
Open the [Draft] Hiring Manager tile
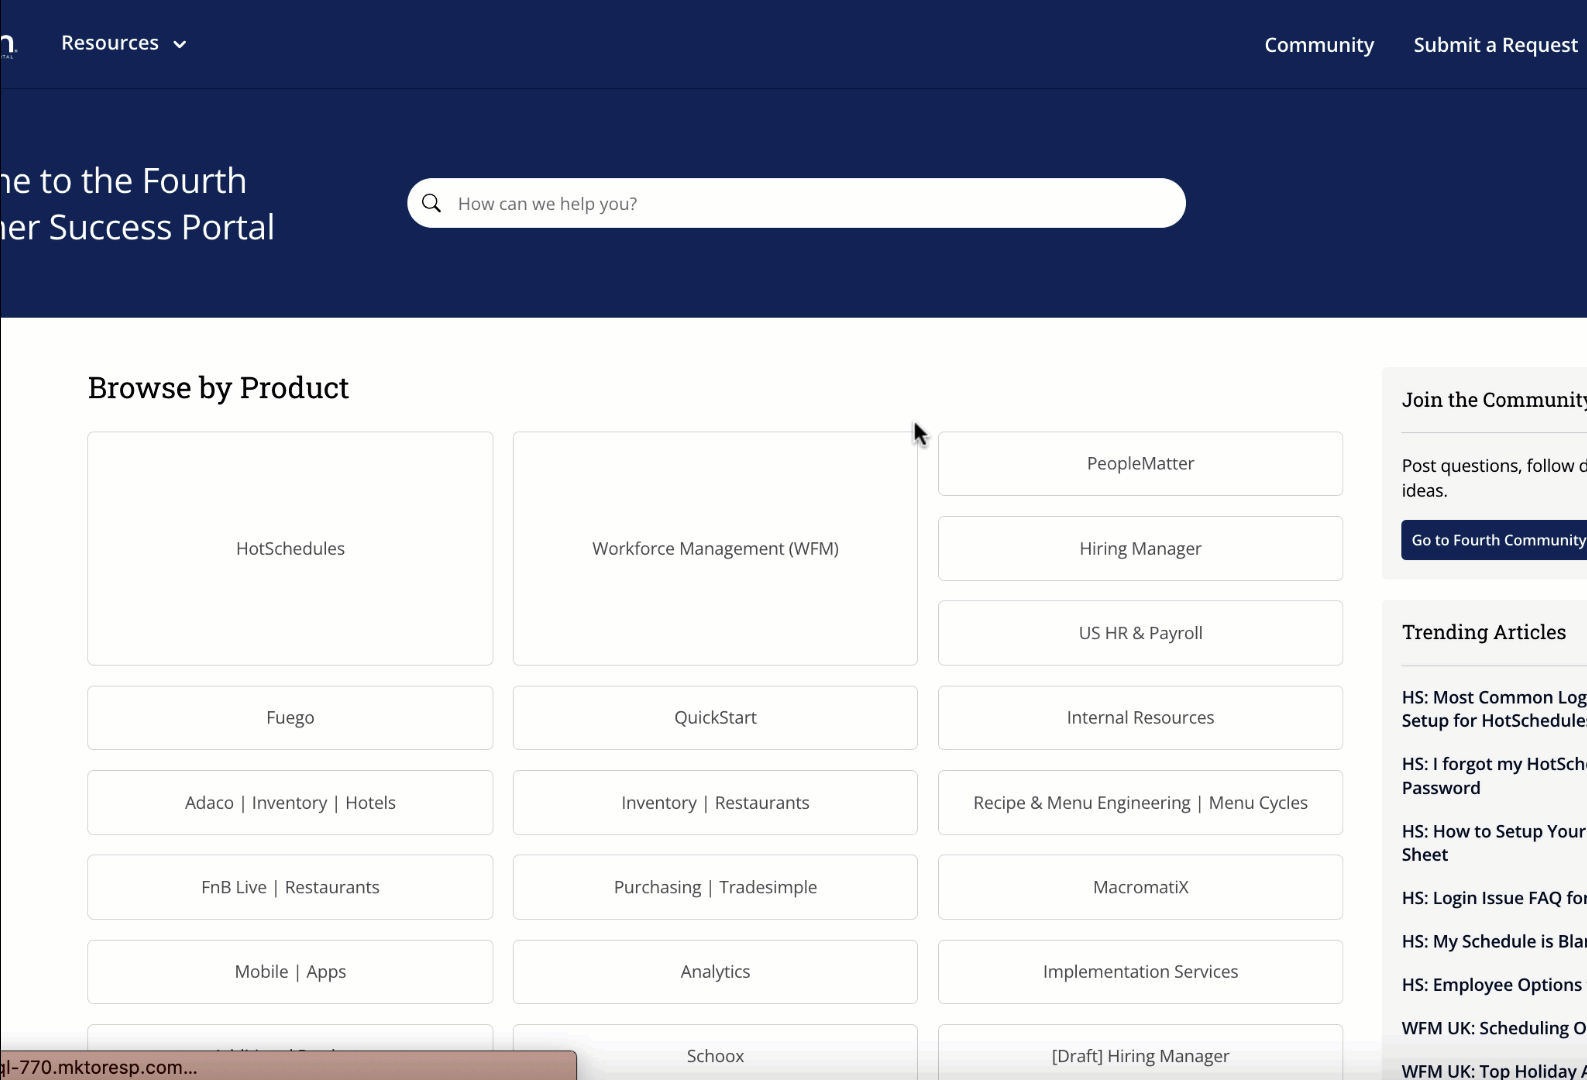(x=1140, y=1054)
